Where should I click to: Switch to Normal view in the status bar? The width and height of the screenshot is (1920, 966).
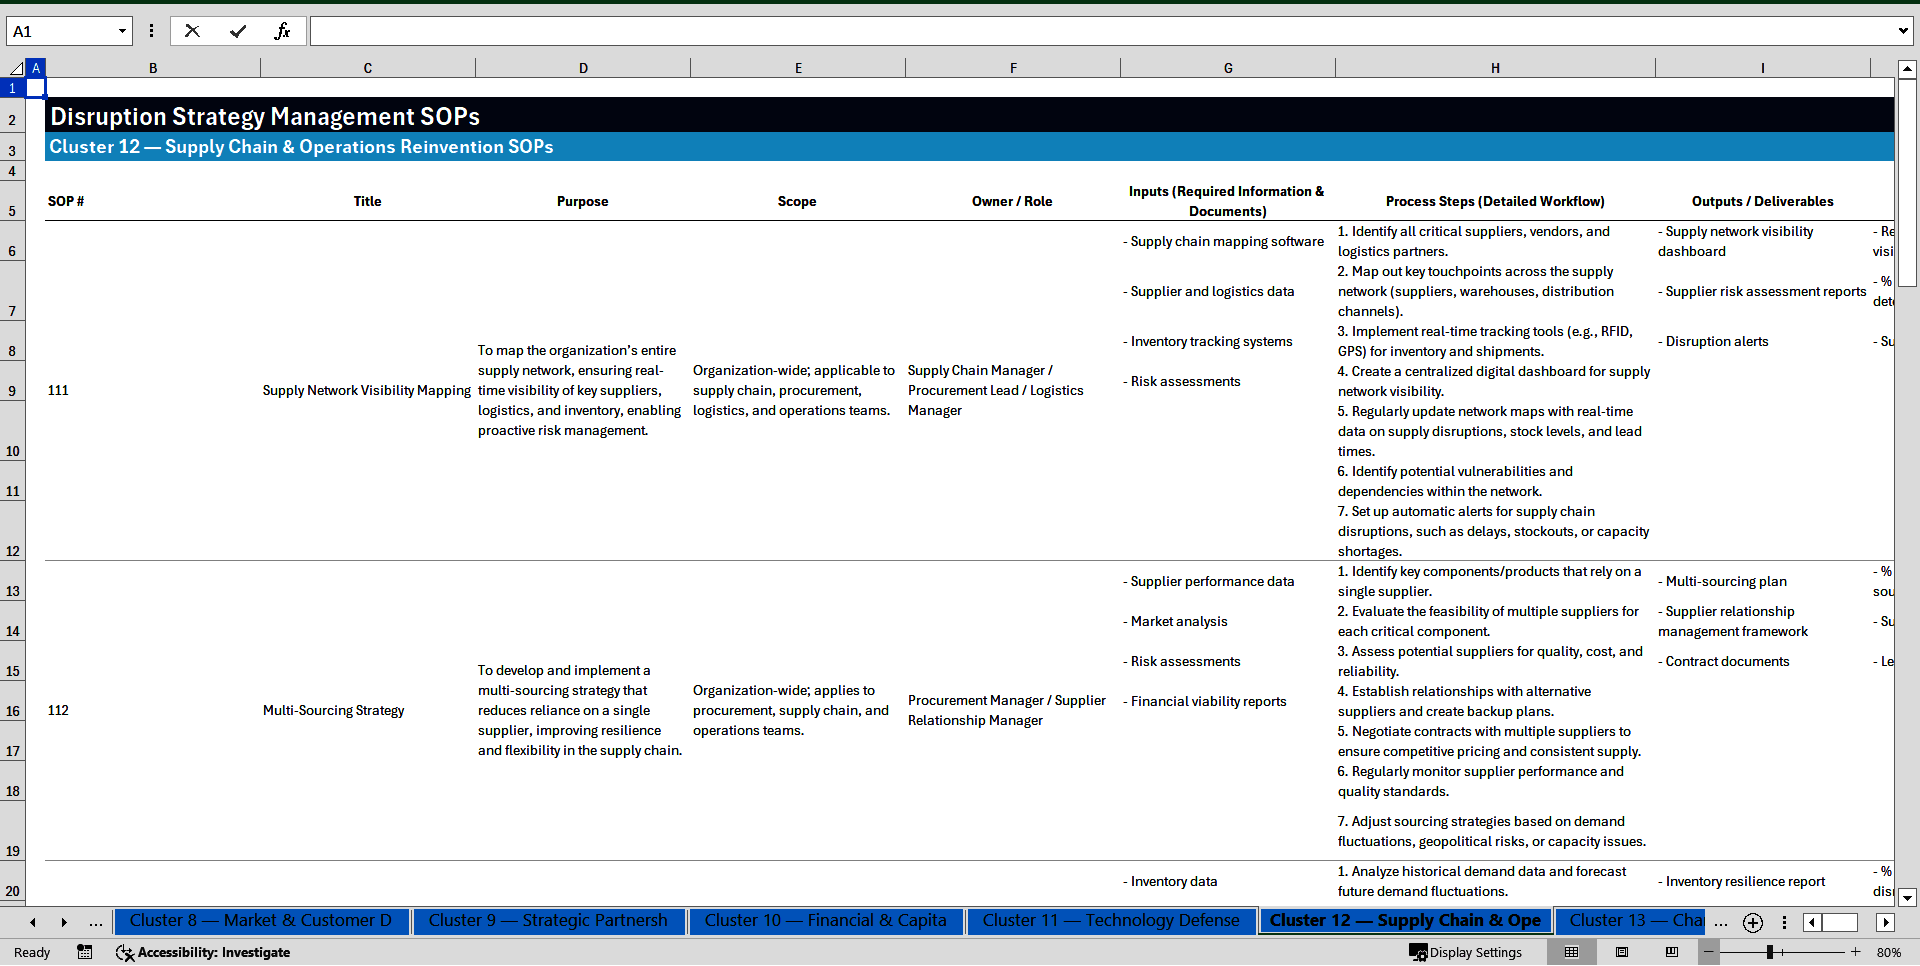click(1572, 952)
